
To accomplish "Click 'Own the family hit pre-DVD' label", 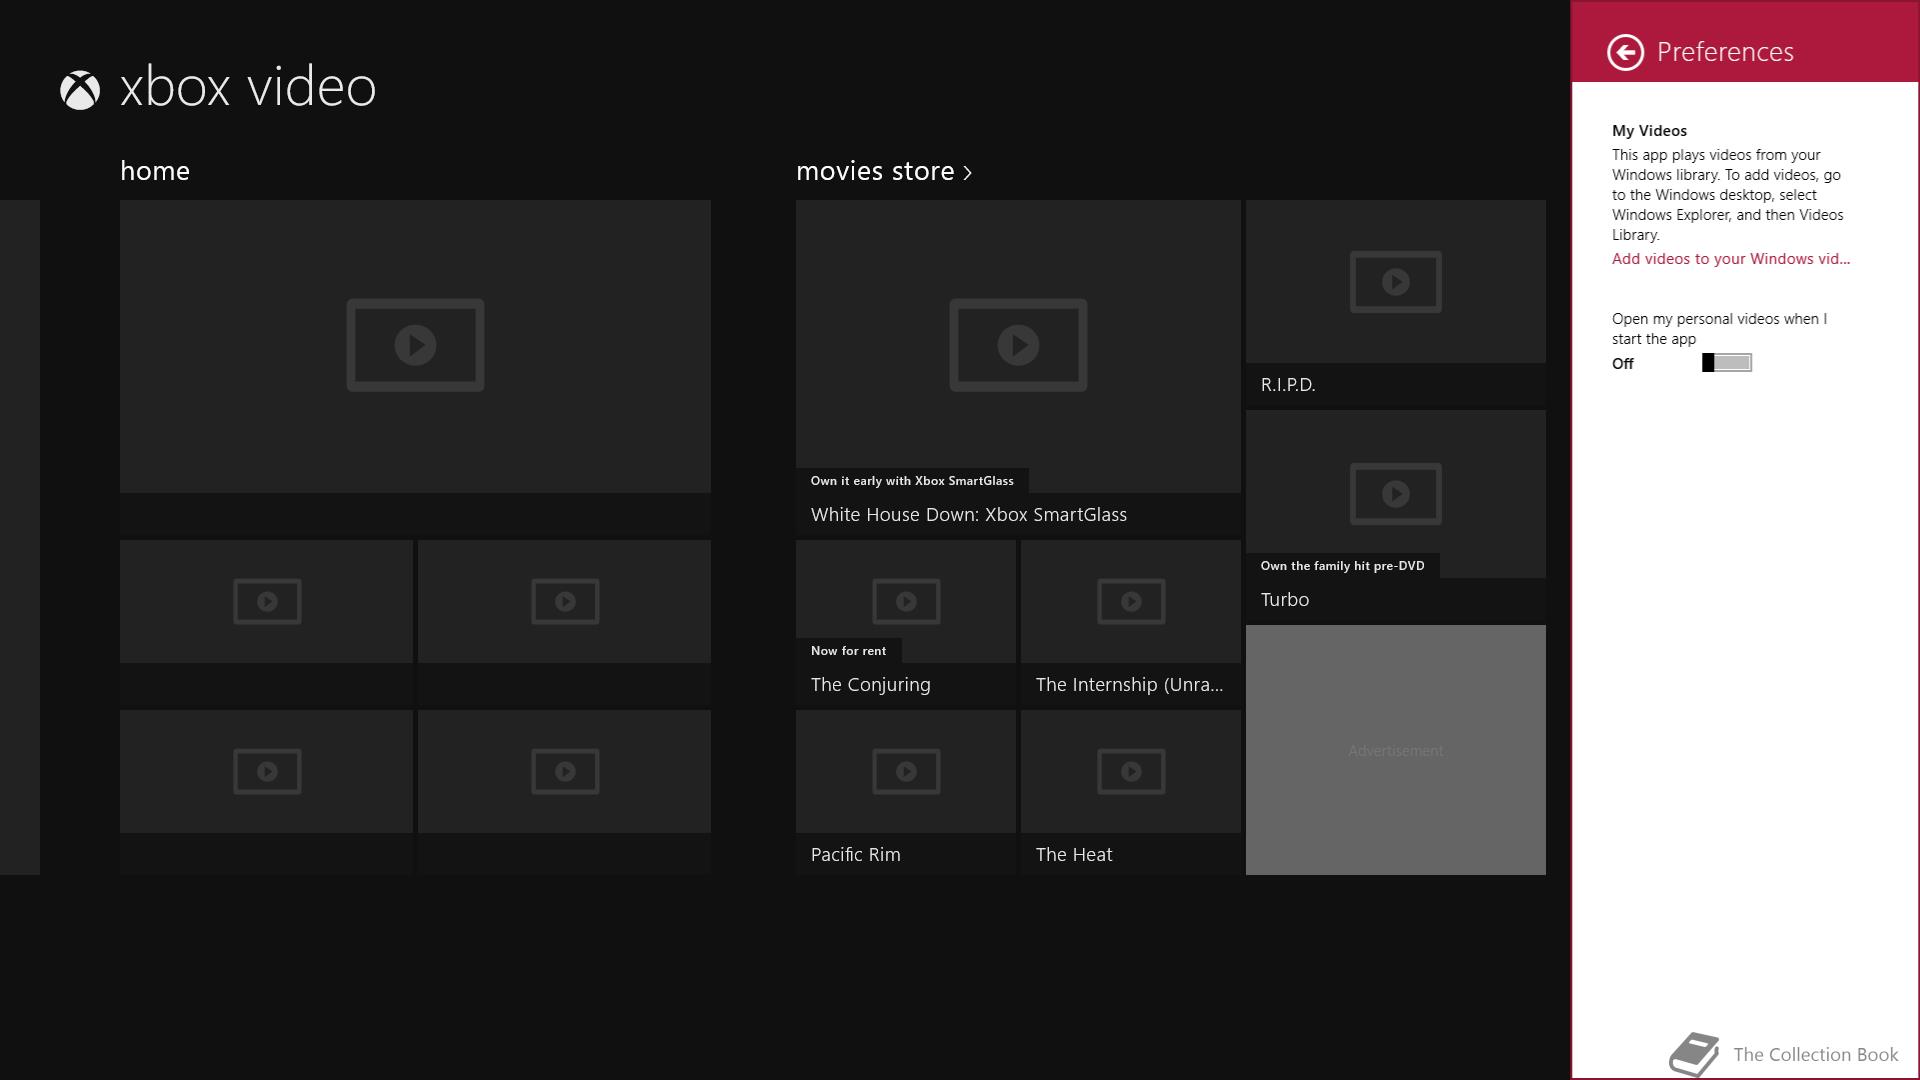I will (x=1342, y=566).
